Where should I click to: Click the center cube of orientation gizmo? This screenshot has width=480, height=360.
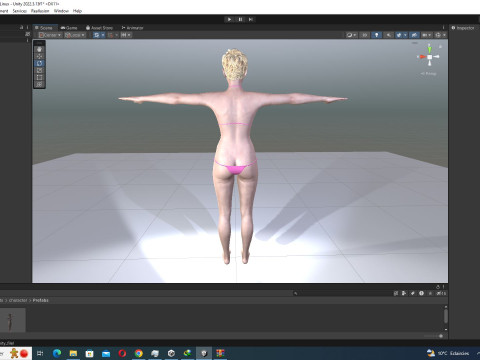pyautogui.click(x=430, y=57)
